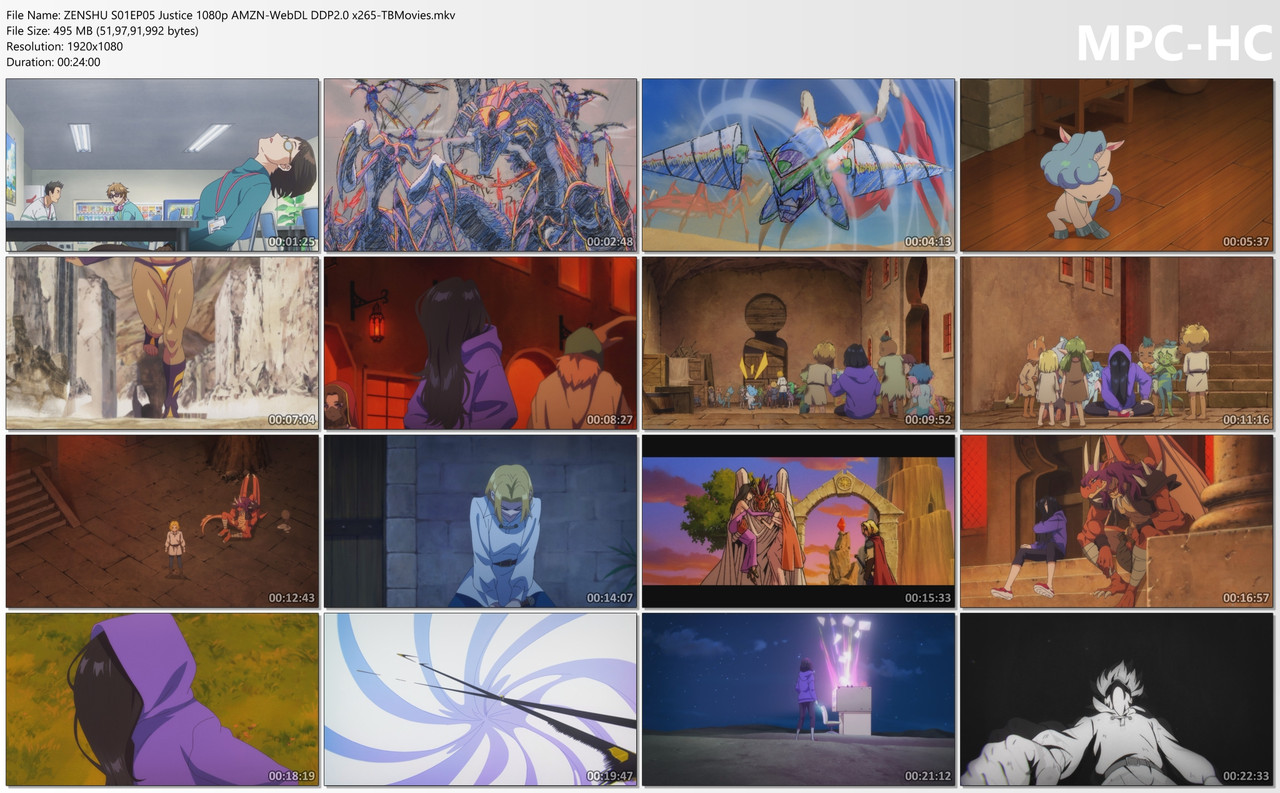1280x793 pixels.
Task: Click the Duration 00:24:00 text
Action: point(53,62)
